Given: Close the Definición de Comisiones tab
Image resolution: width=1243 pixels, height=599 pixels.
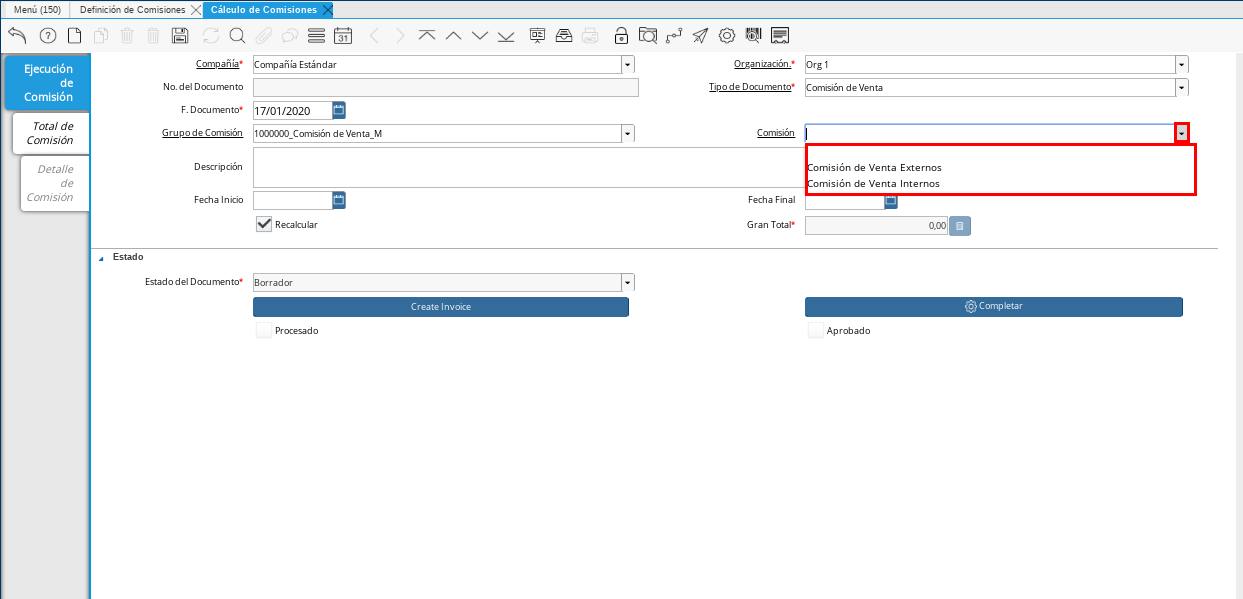Looking at the screenshot, I should click(195, 9).
